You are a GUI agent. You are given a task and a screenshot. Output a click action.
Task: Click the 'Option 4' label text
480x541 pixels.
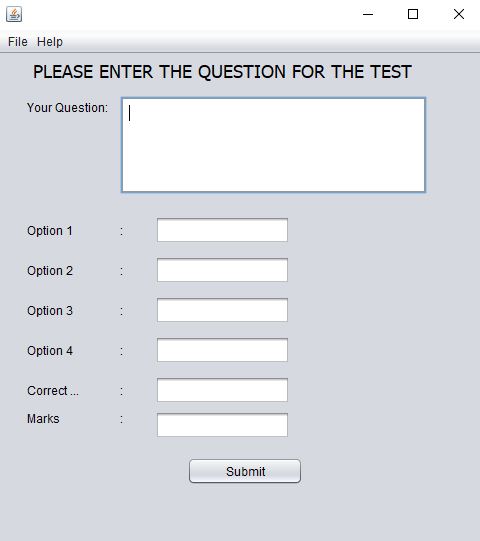coord(50,351)
